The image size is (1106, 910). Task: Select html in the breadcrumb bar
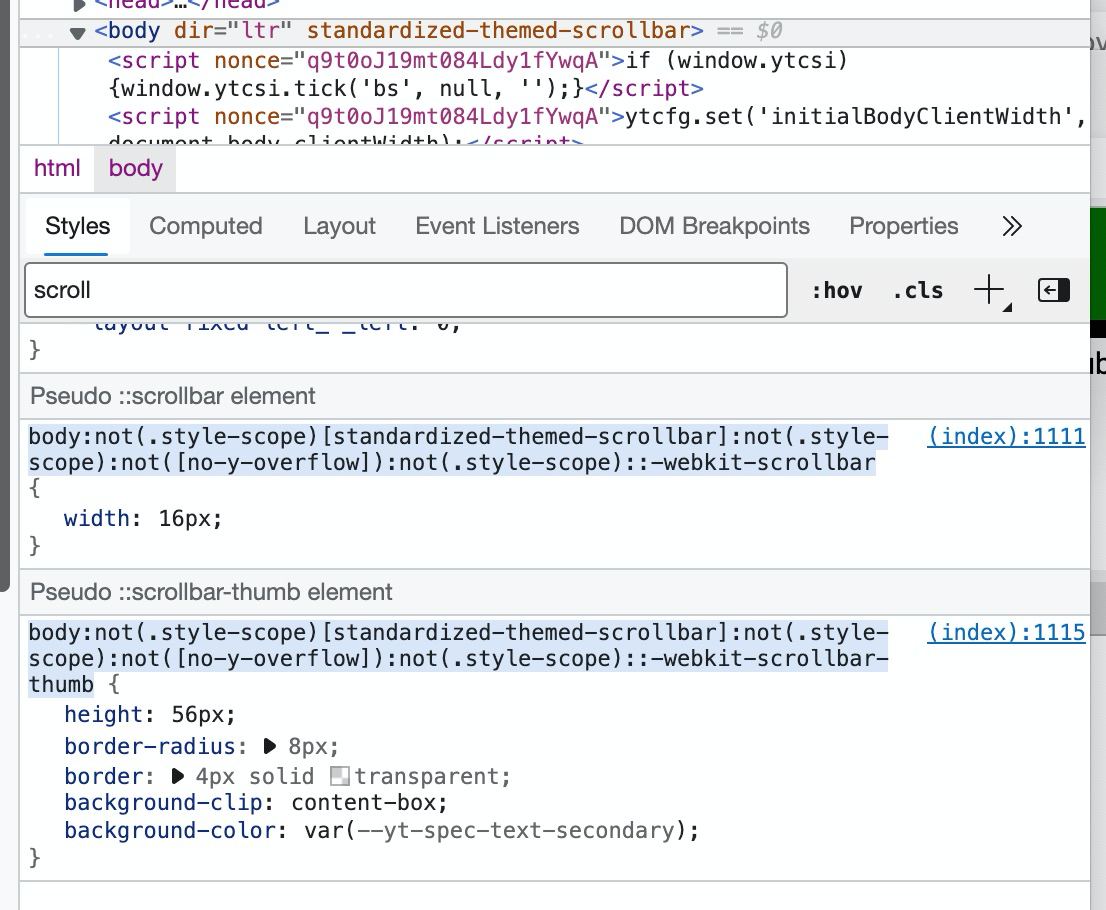[57, 168]
